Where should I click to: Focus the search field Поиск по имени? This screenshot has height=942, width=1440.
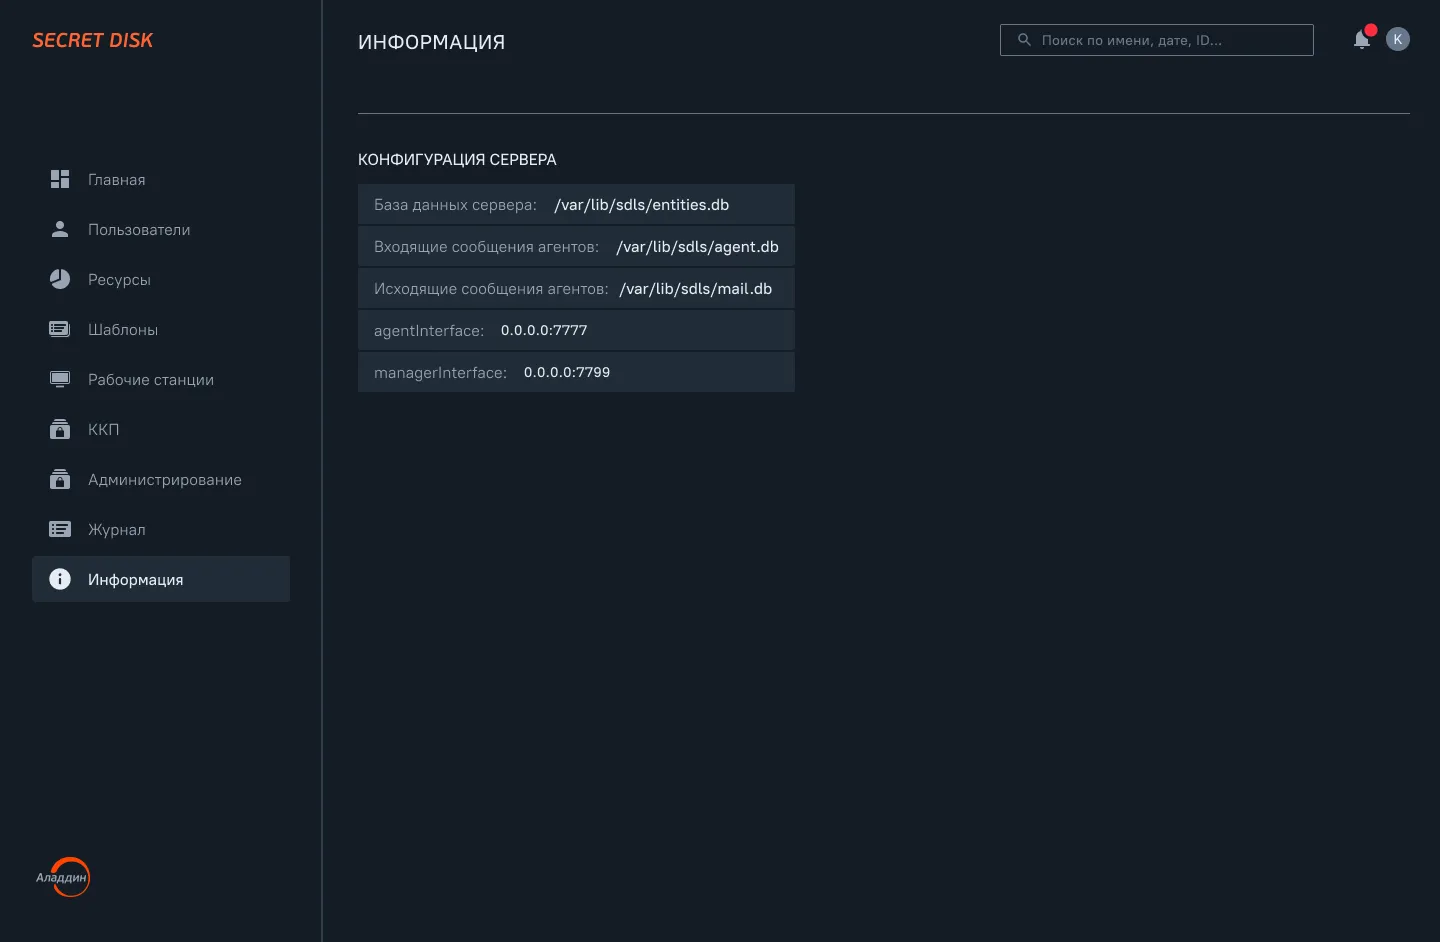(1156, 40)
